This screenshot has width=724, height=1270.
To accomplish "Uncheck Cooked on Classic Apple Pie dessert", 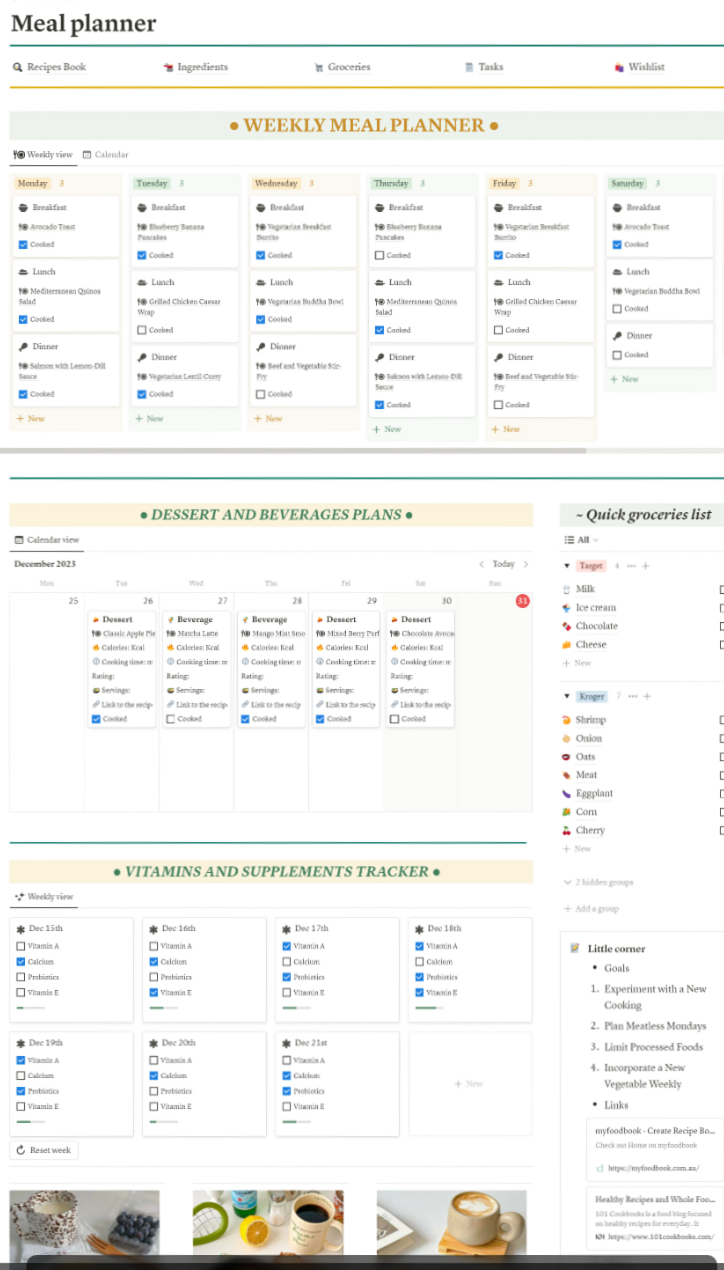I will pos(96,719).
